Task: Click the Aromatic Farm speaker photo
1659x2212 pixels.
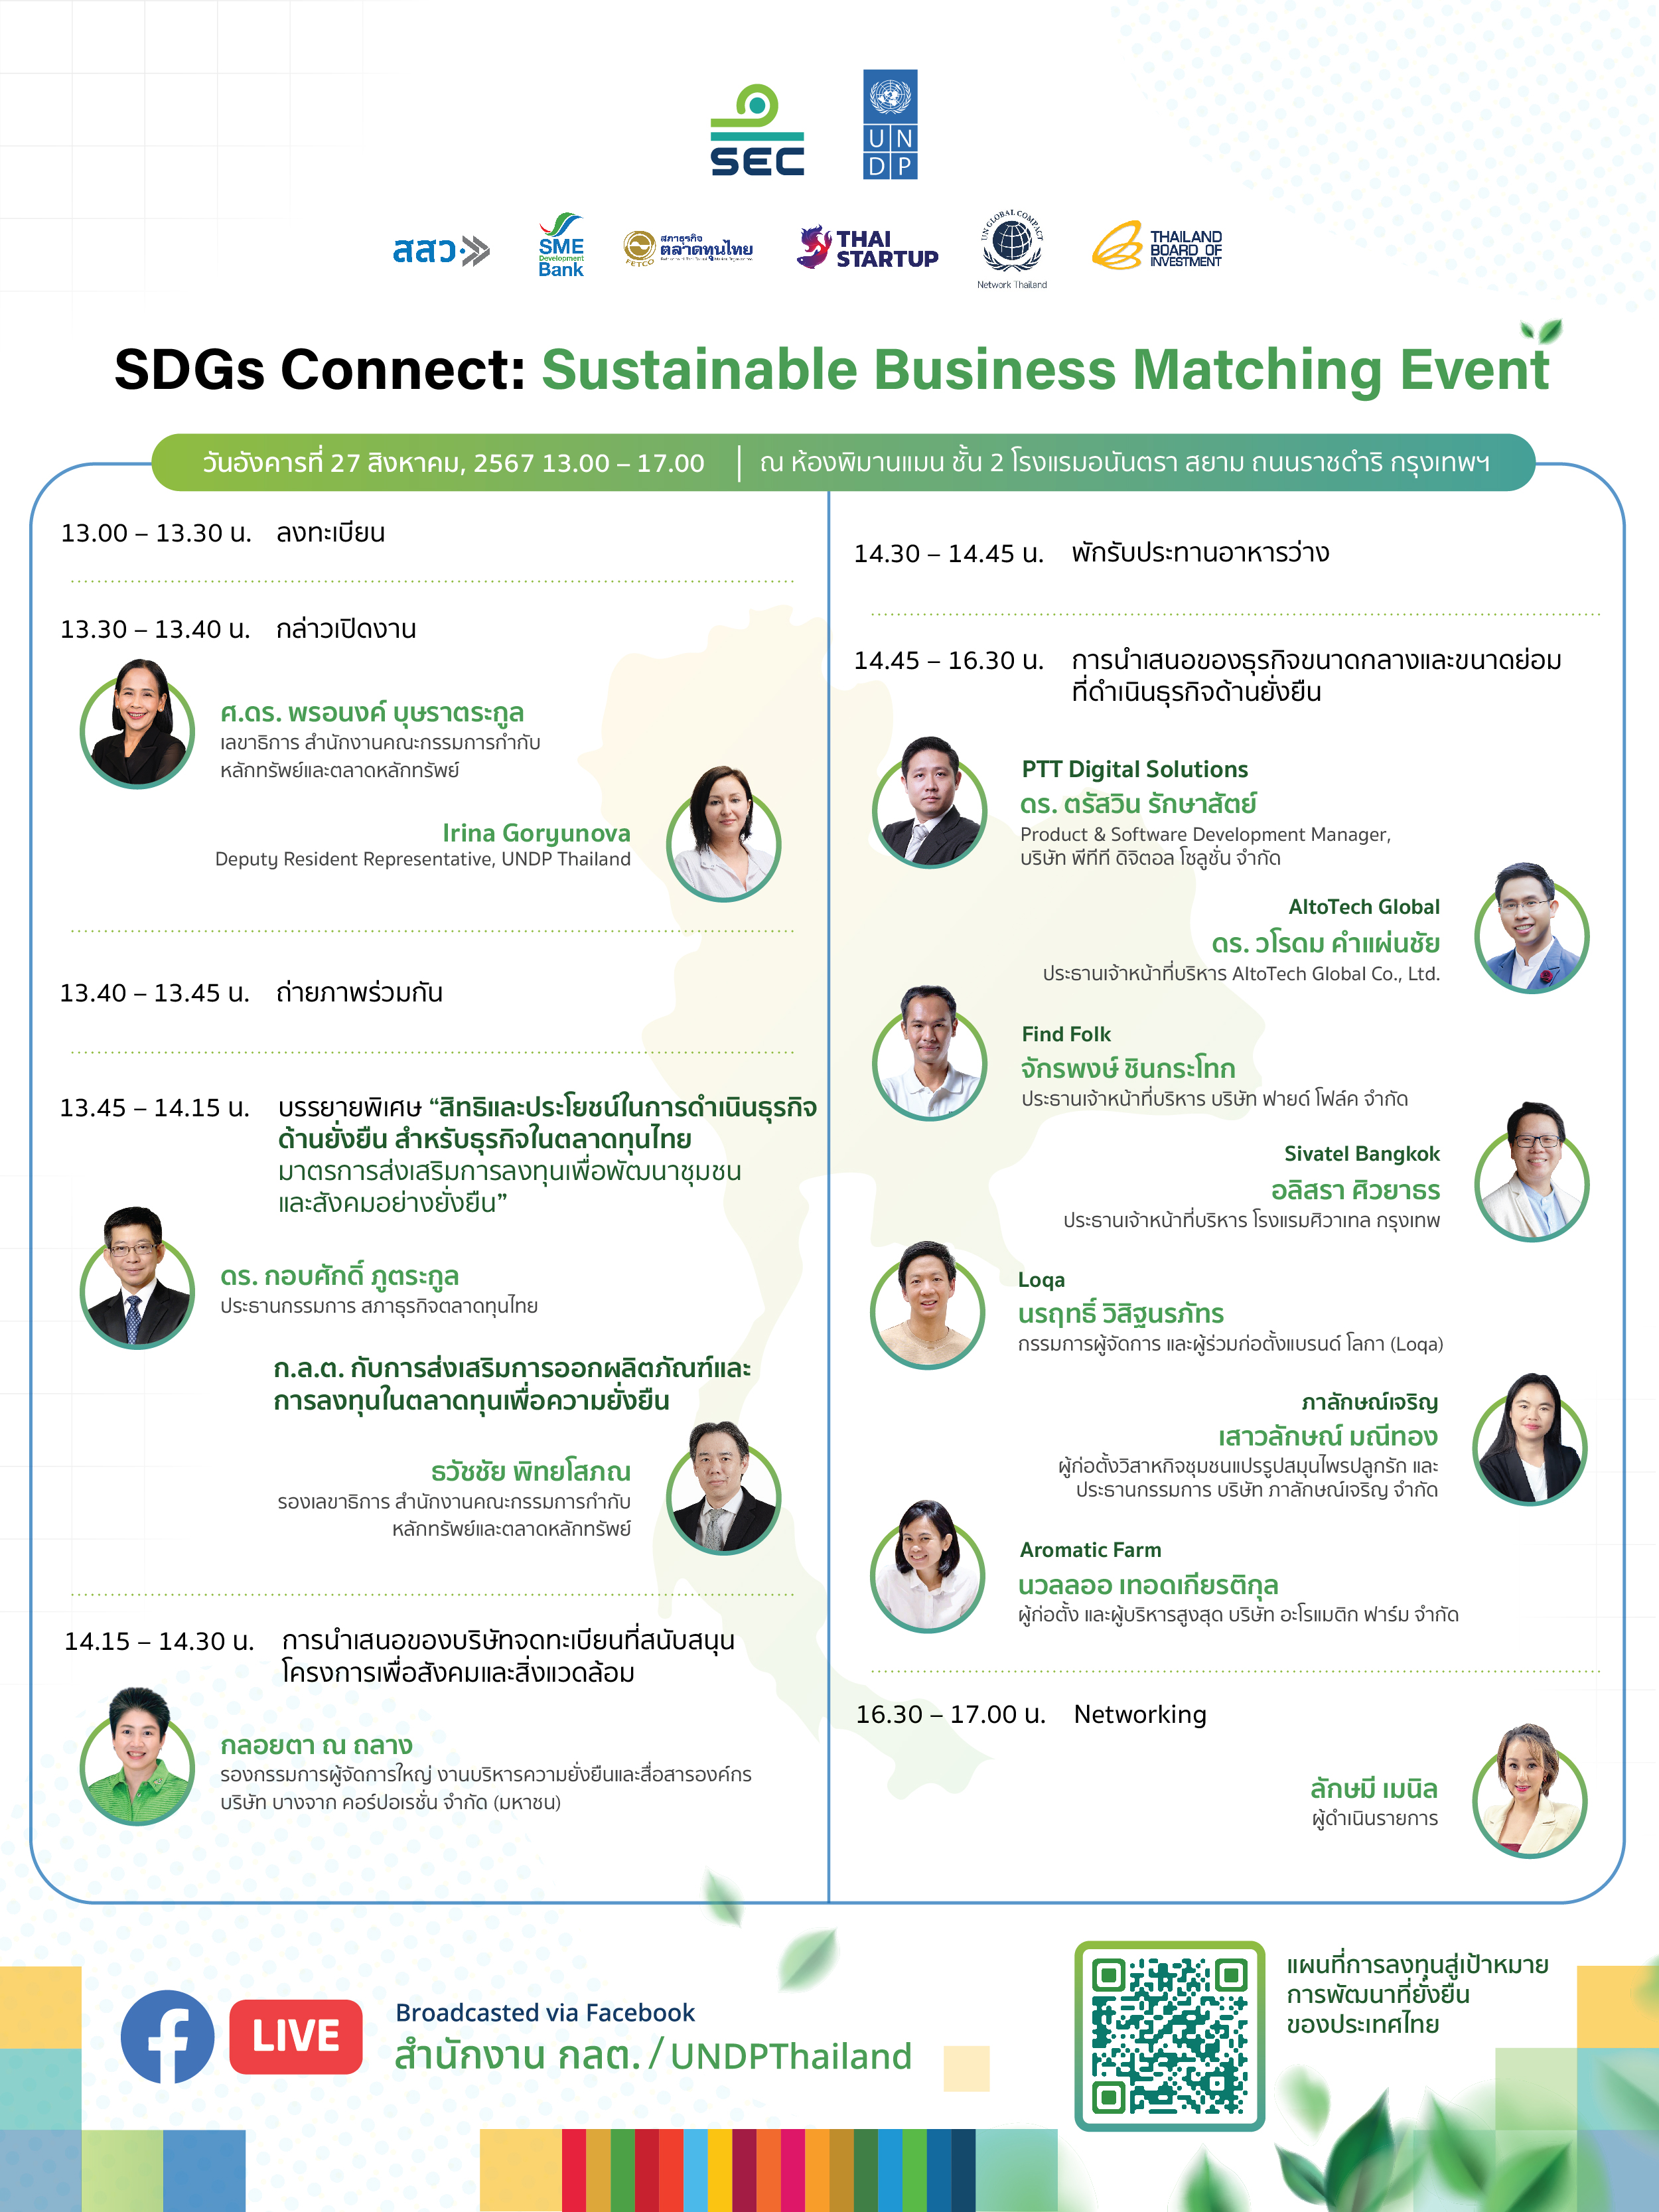Action: pos(928,1567)
